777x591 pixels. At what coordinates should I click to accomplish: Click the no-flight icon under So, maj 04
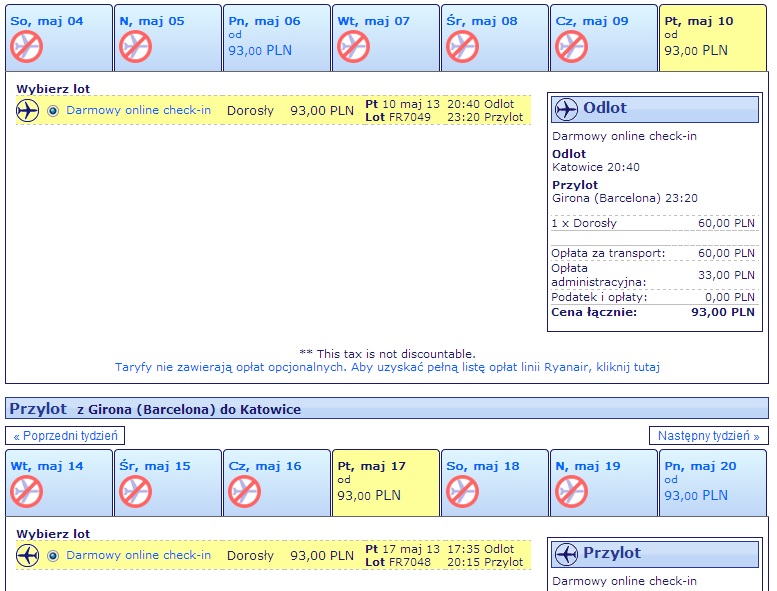[26, 47]
